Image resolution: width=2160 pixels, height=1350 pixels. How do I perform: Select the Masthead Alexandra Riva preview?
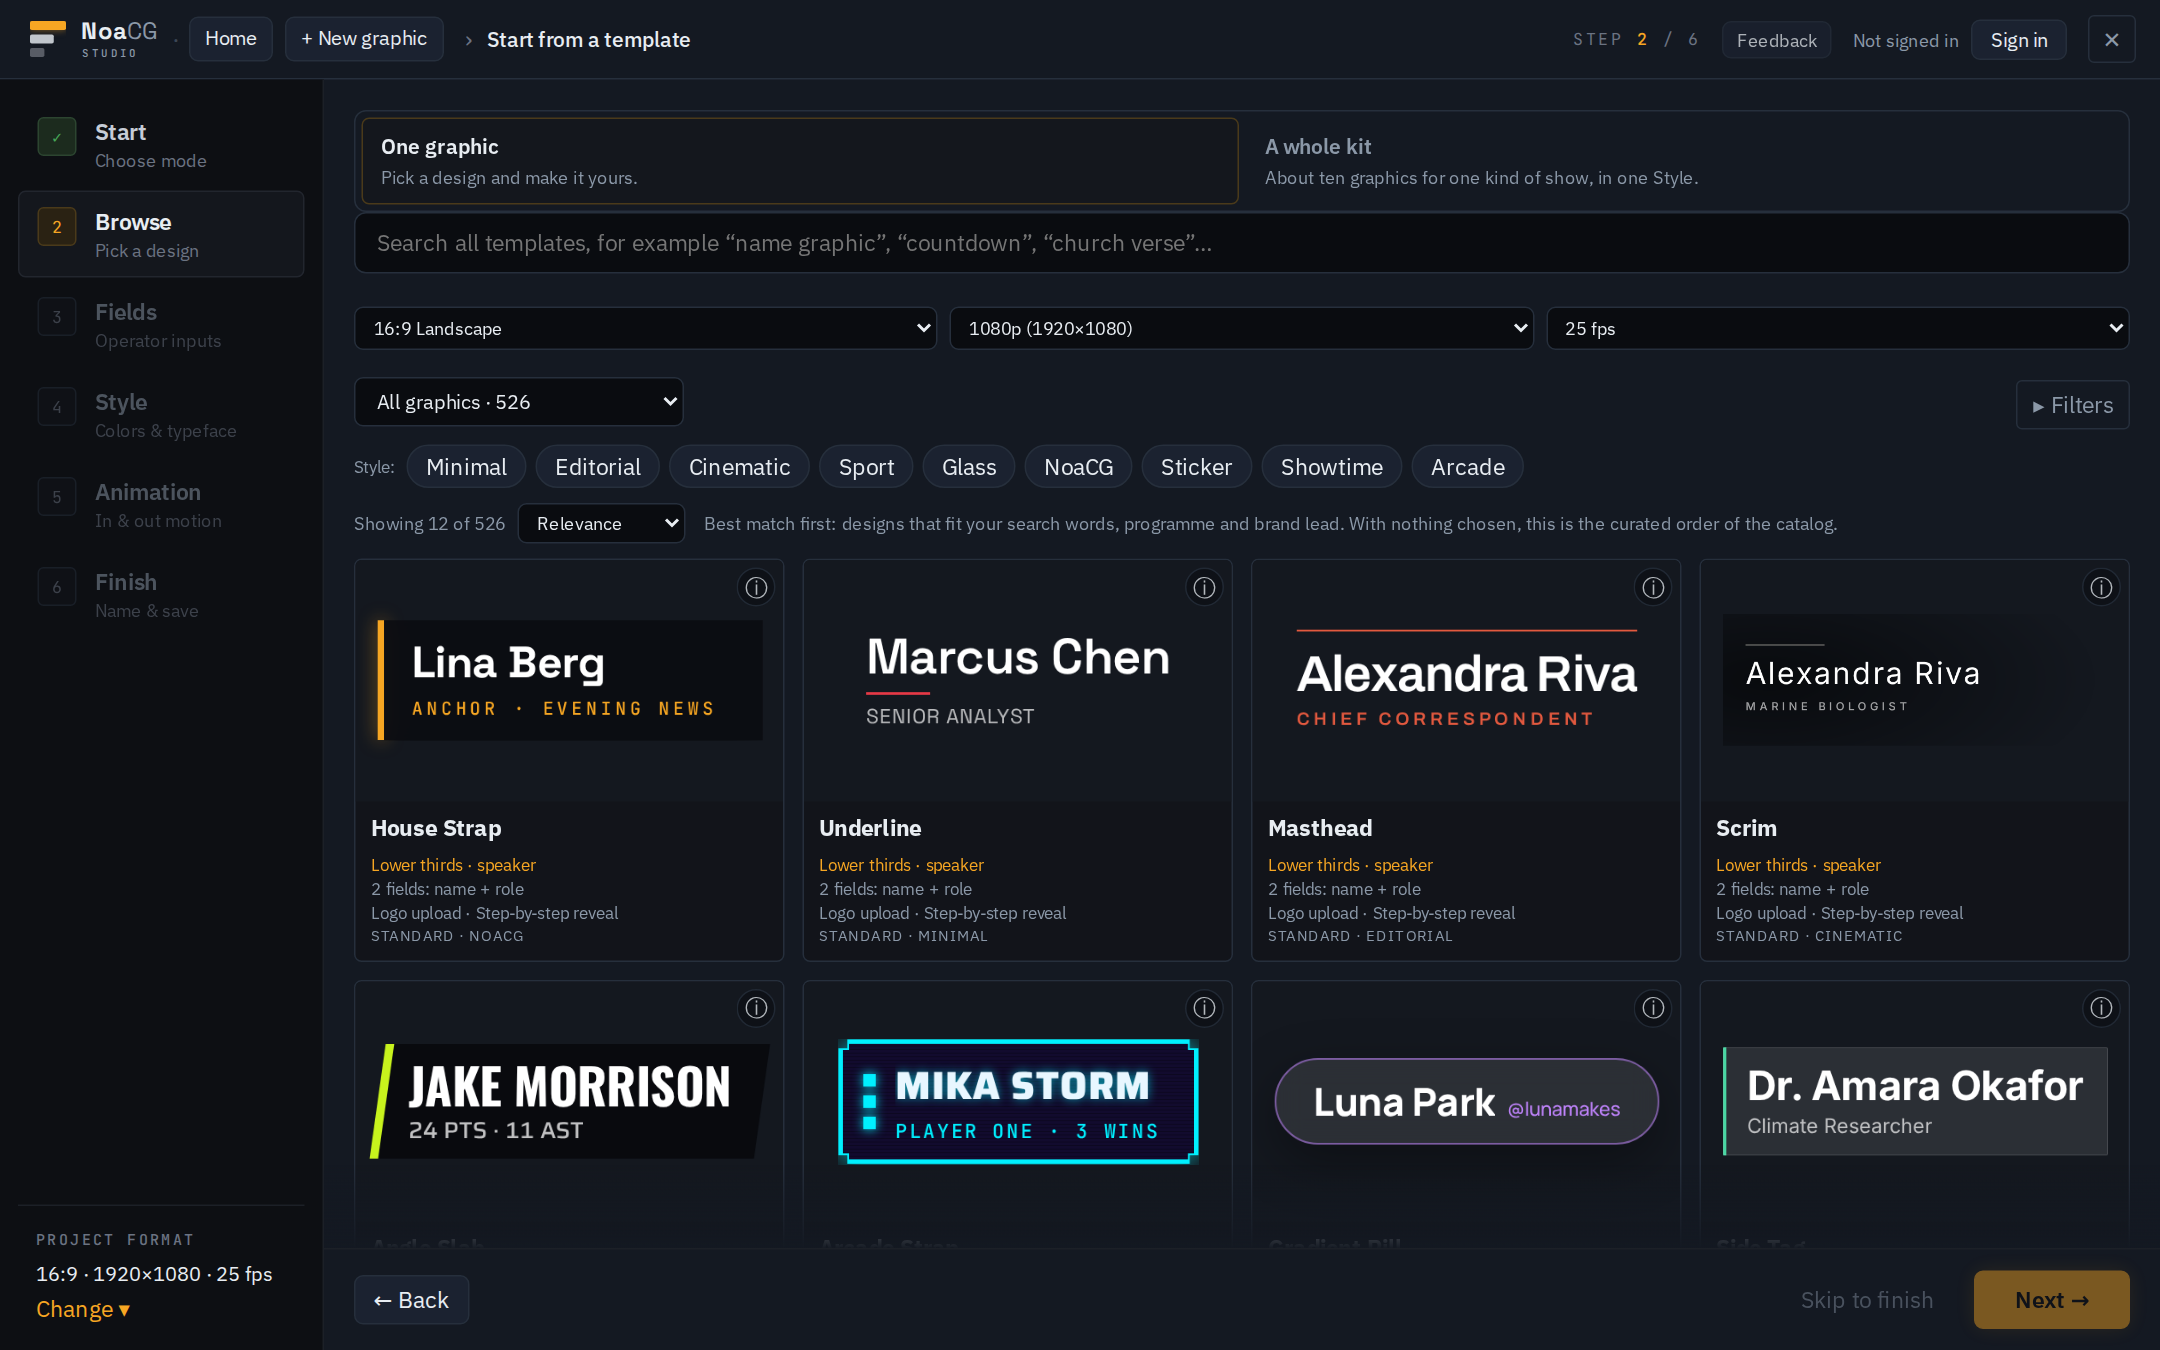1466,680
